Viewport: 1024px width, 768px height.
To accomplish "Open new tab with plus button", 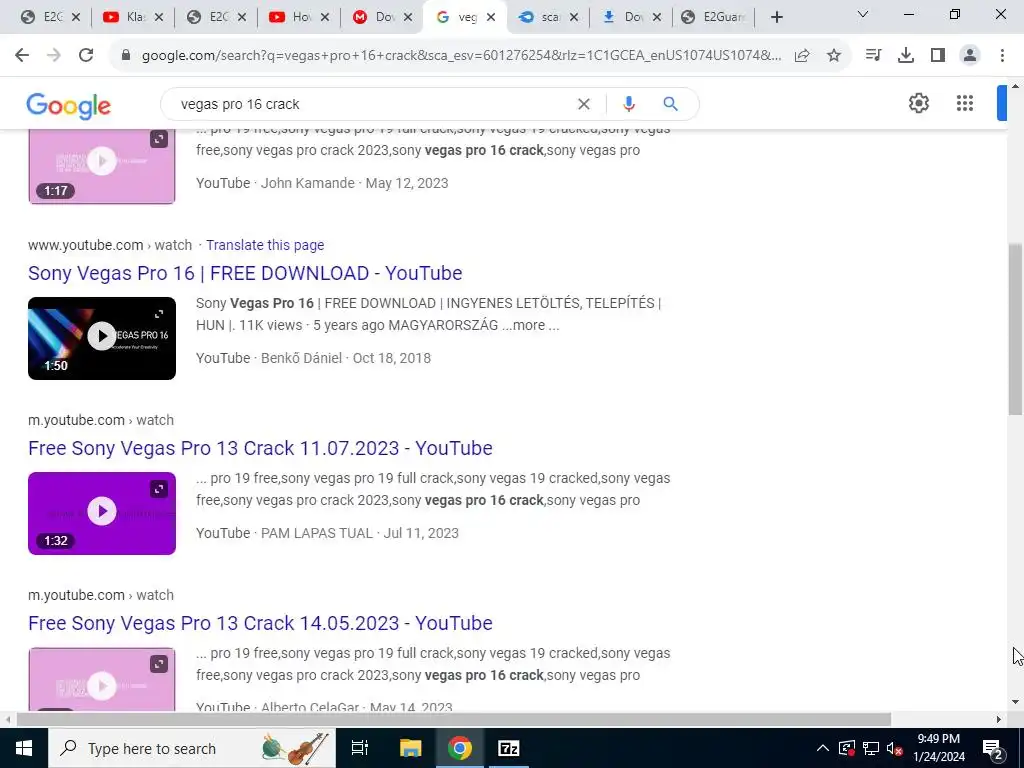I will click(x=776, y=18).
